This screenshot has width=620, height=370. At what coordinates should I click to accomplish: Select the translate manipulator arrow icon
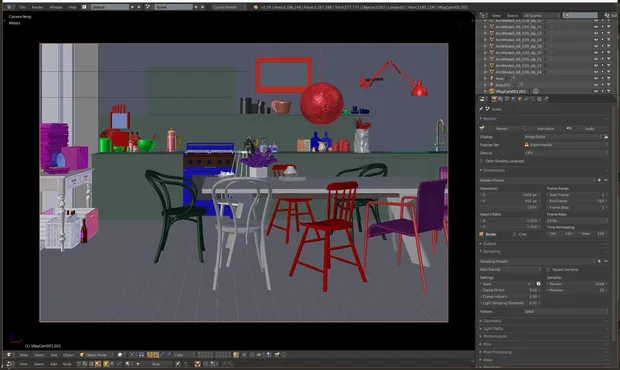click(x=156, y=355)
